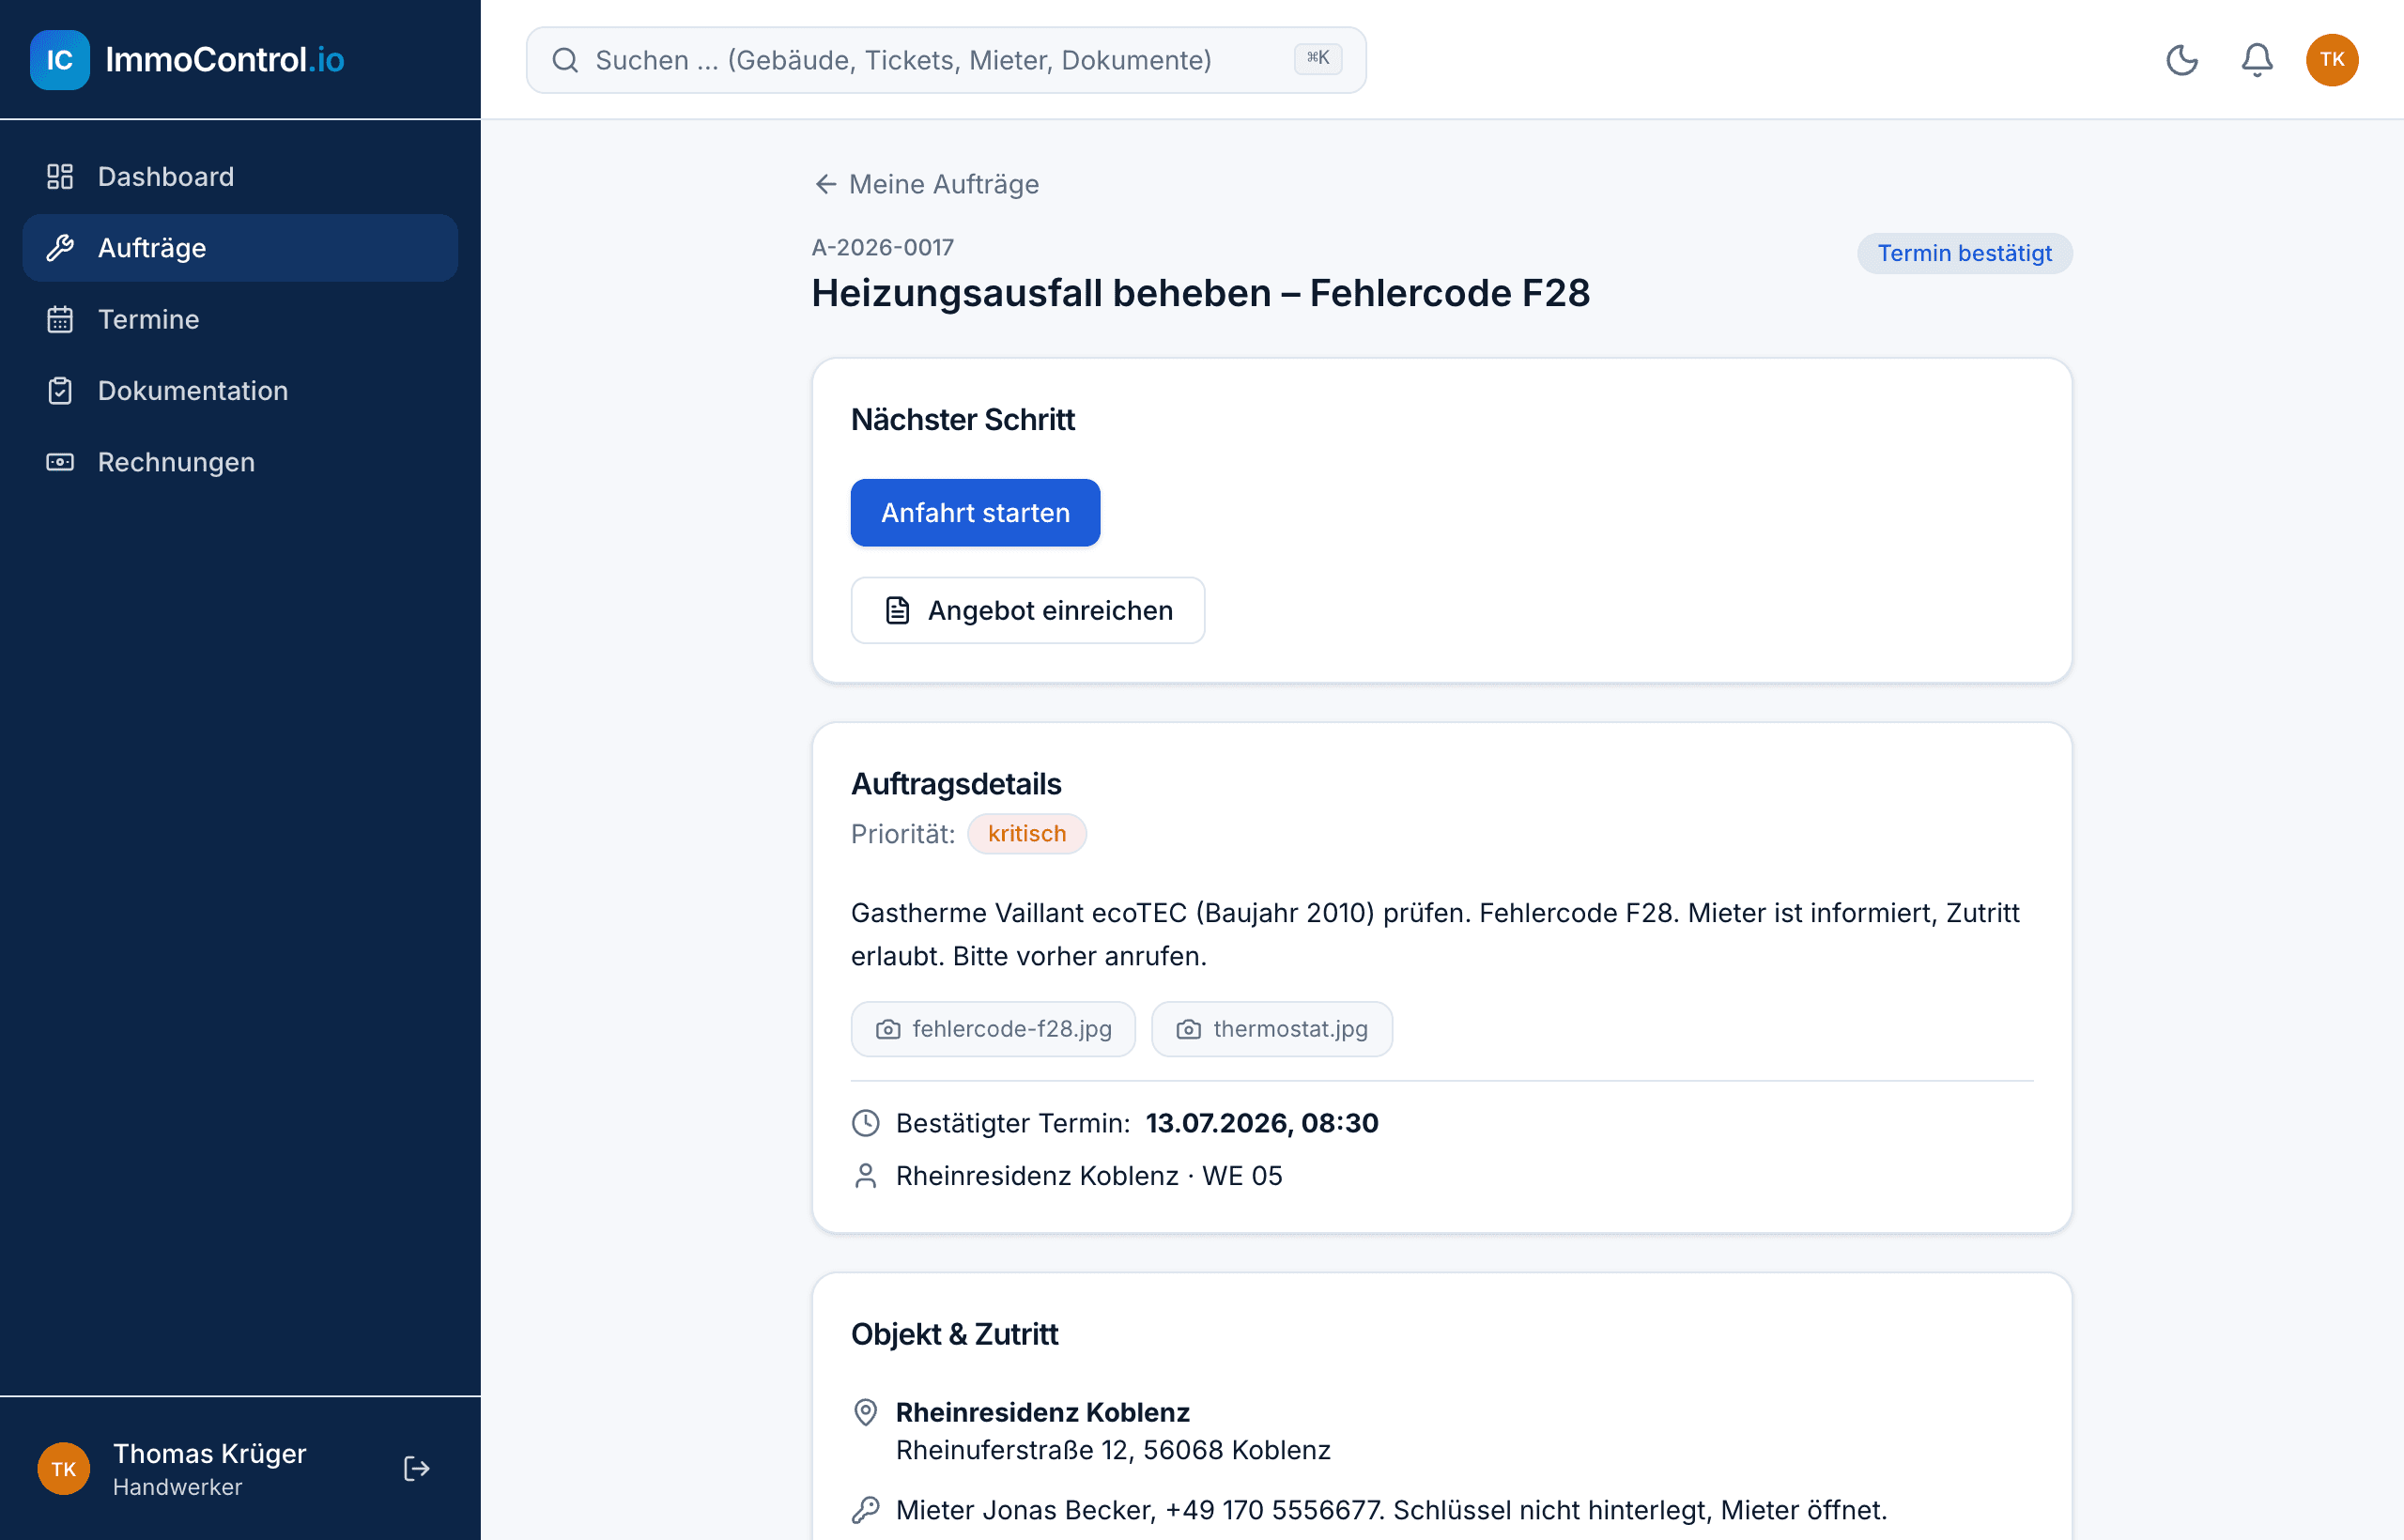Click Thomas Krüger name in sidebar footer
This screenshot has height=1540, width=2404.
tap(209, 1454)
